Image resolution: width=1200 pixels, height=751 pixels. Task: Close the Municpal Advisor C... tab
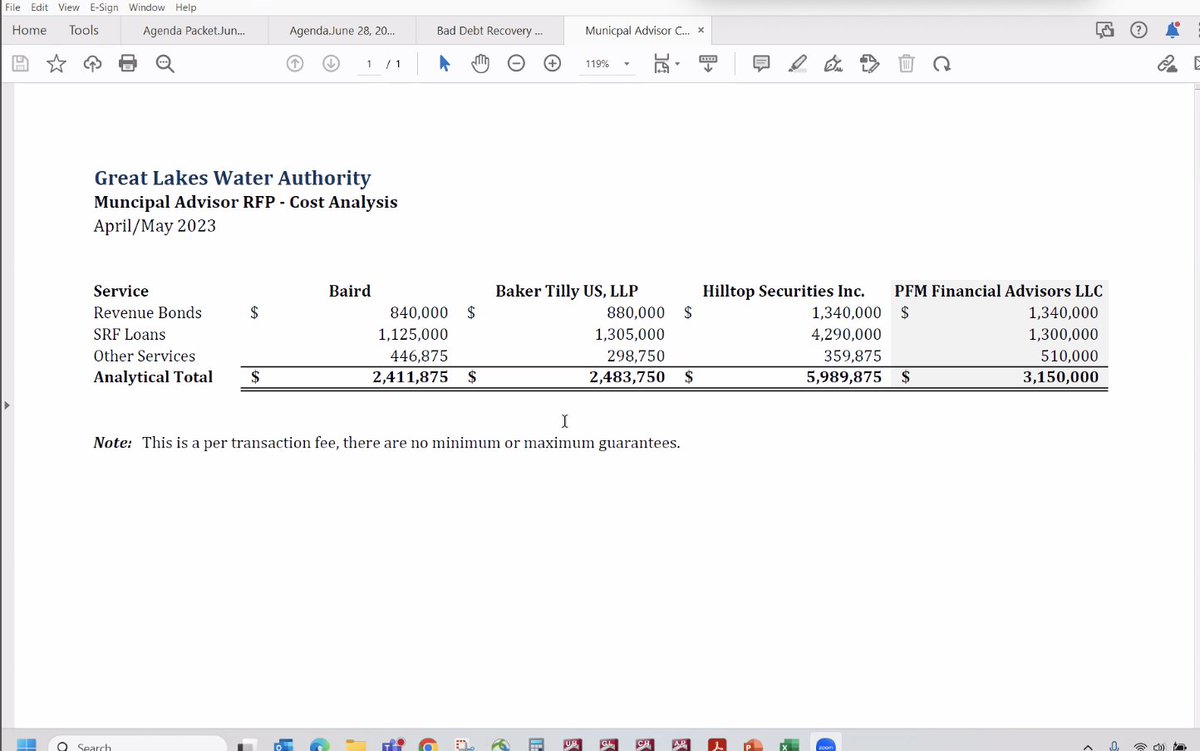[701, 30]
